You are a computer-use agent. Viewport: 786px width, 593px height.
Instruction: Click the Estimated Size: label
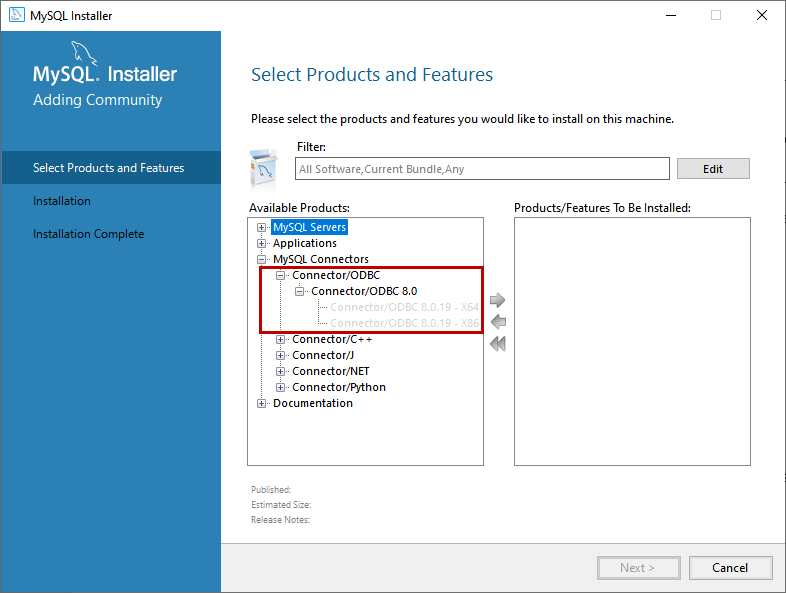[281, 505]
